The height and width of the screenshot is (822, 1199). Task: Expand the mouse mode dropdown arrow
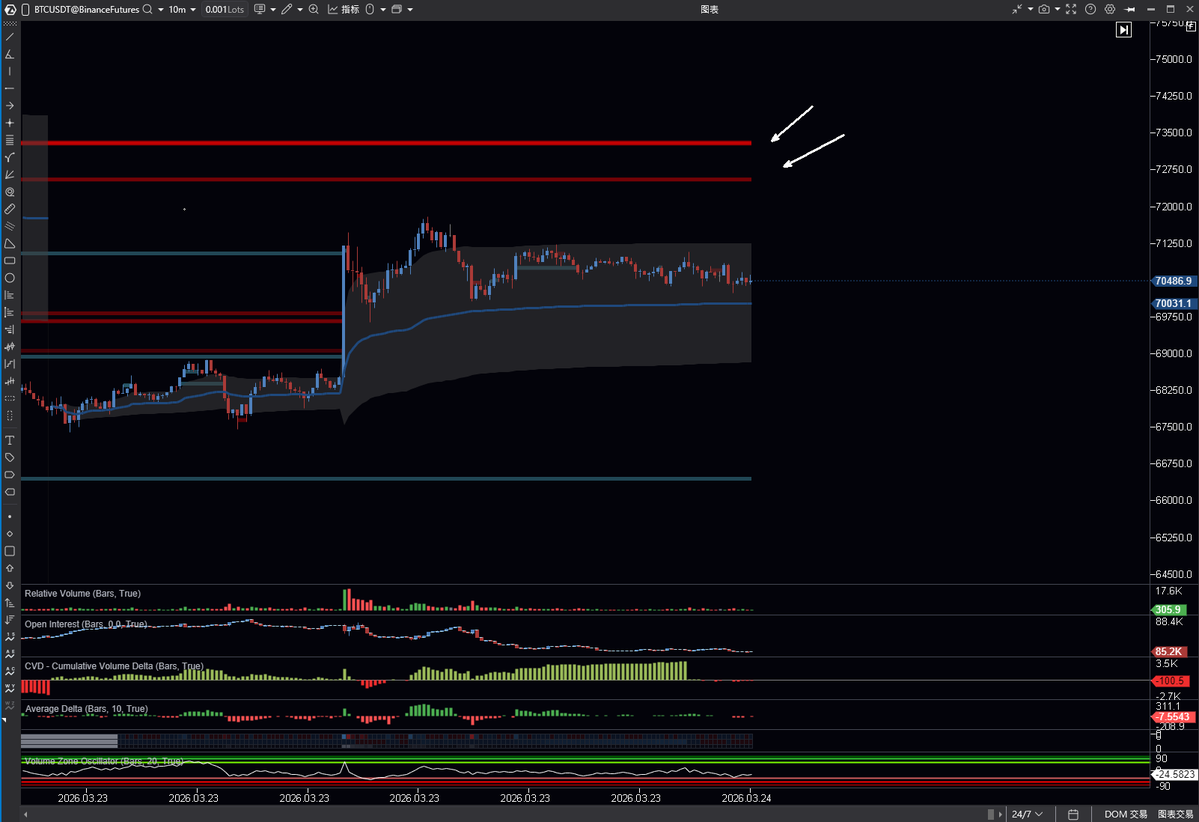click(x=383, y=10)
